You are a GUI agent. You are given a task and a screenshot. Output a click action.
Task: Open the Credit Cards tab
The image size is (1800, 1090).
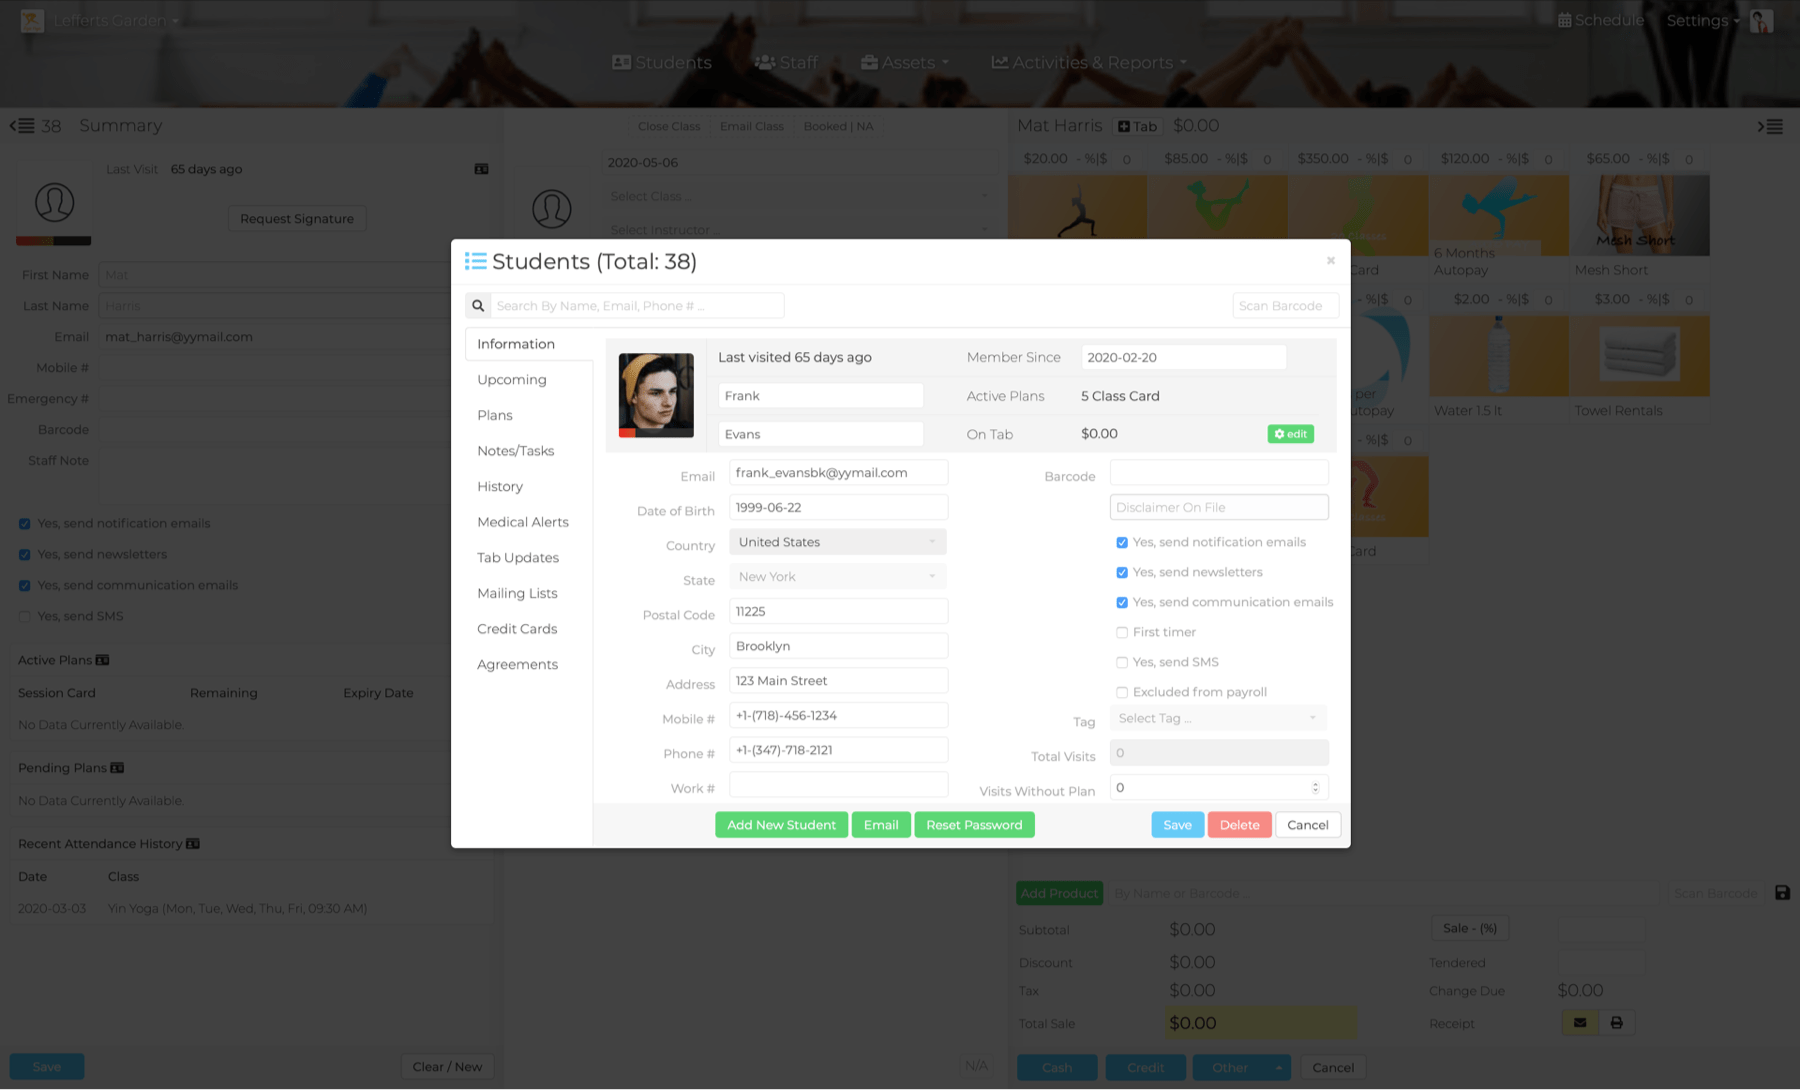tap(517, 629)
